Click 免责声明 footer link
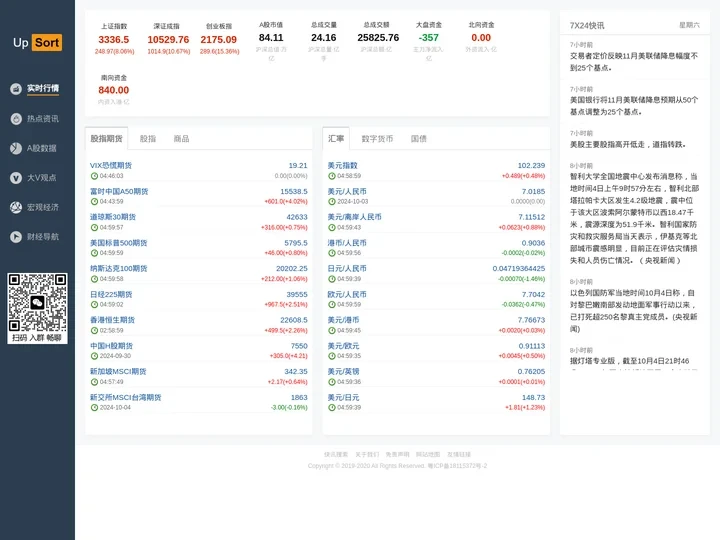The width and height of the screenshot is (720, 540). click(x=397, y=455)
